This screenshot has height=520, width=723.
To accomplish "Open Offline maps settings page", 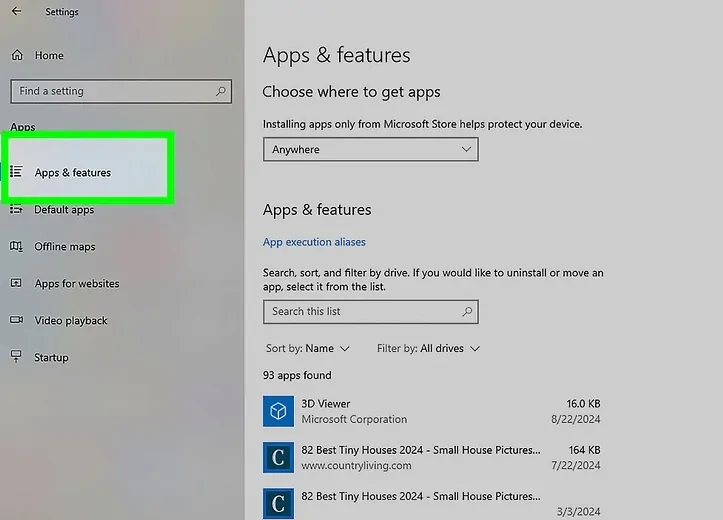I will tap(65, 246).
